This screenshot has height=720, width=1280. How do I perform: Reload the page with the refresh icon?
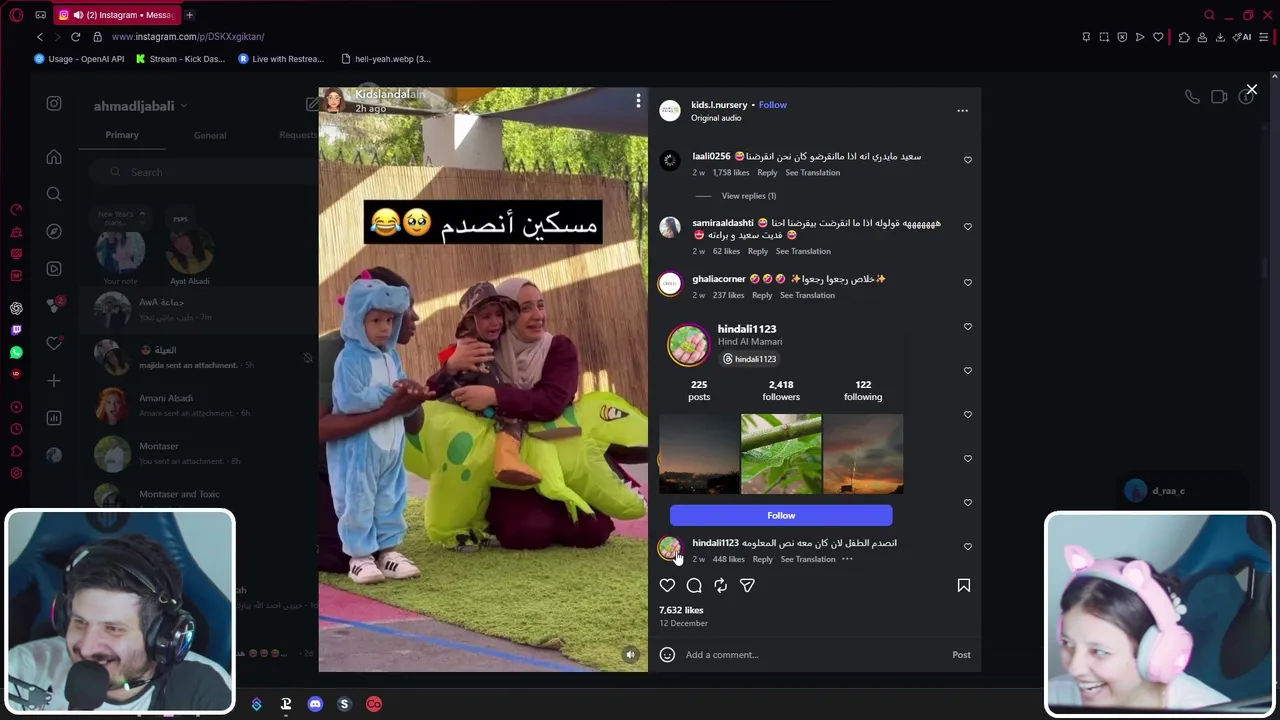pos(75,37)
